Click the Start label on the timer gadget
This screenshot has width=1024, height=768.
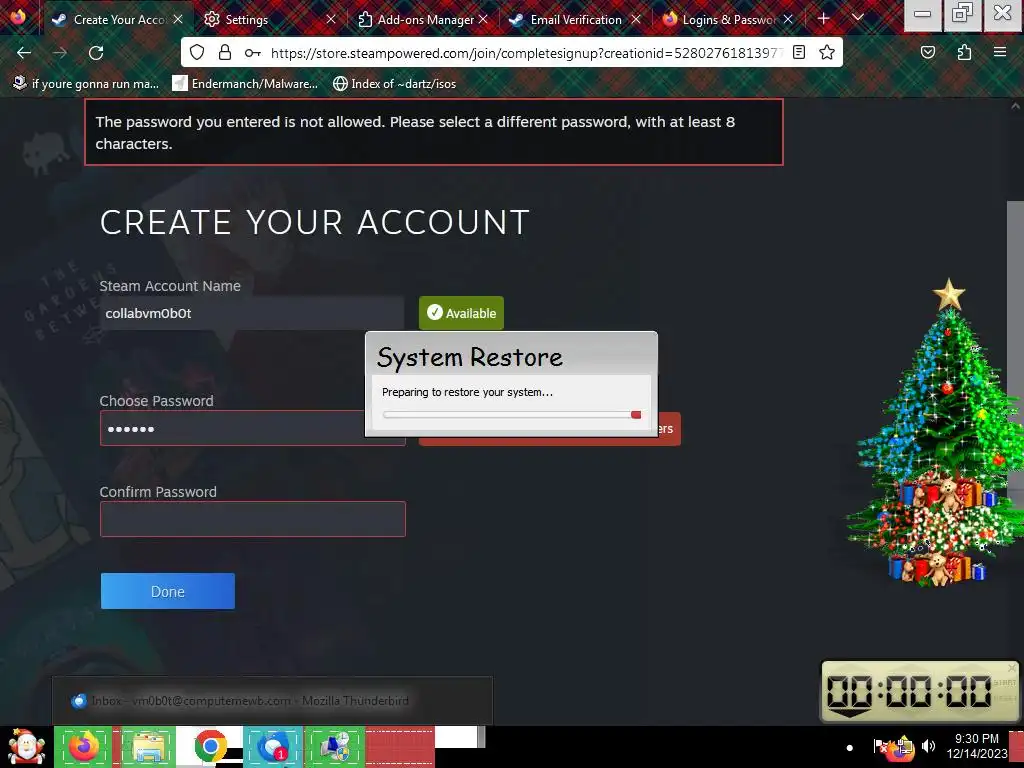(1004, 682)
